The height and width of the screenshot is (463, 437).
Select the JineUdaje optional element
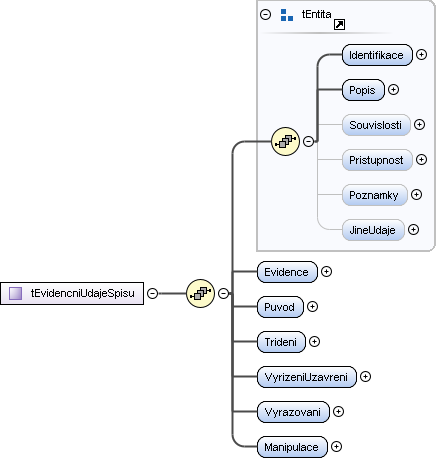coord(373,230)
